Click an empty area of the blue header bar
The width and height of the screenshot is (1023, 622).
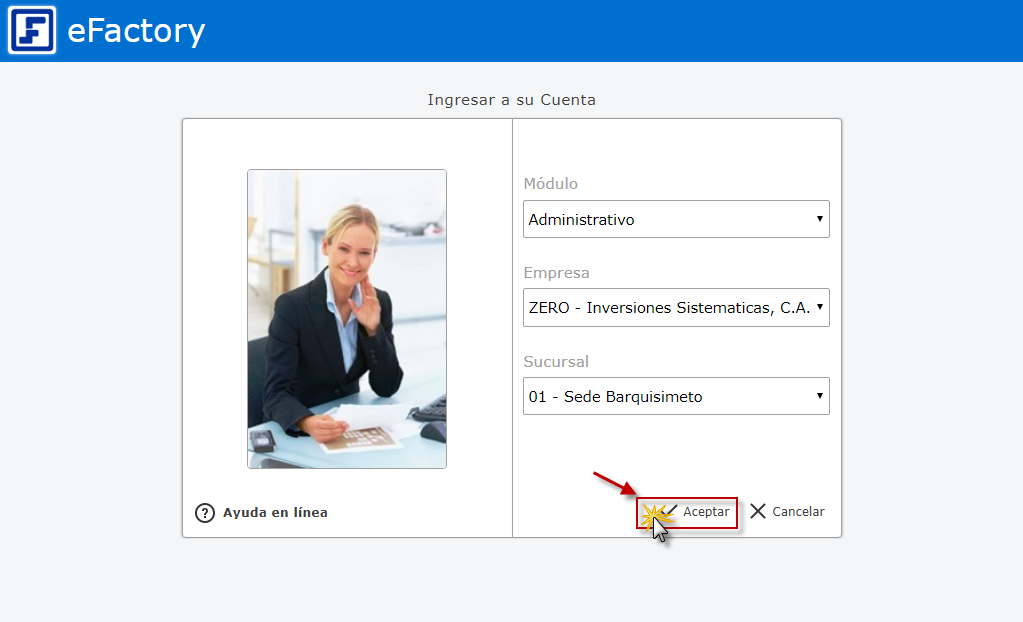(600, 30)
